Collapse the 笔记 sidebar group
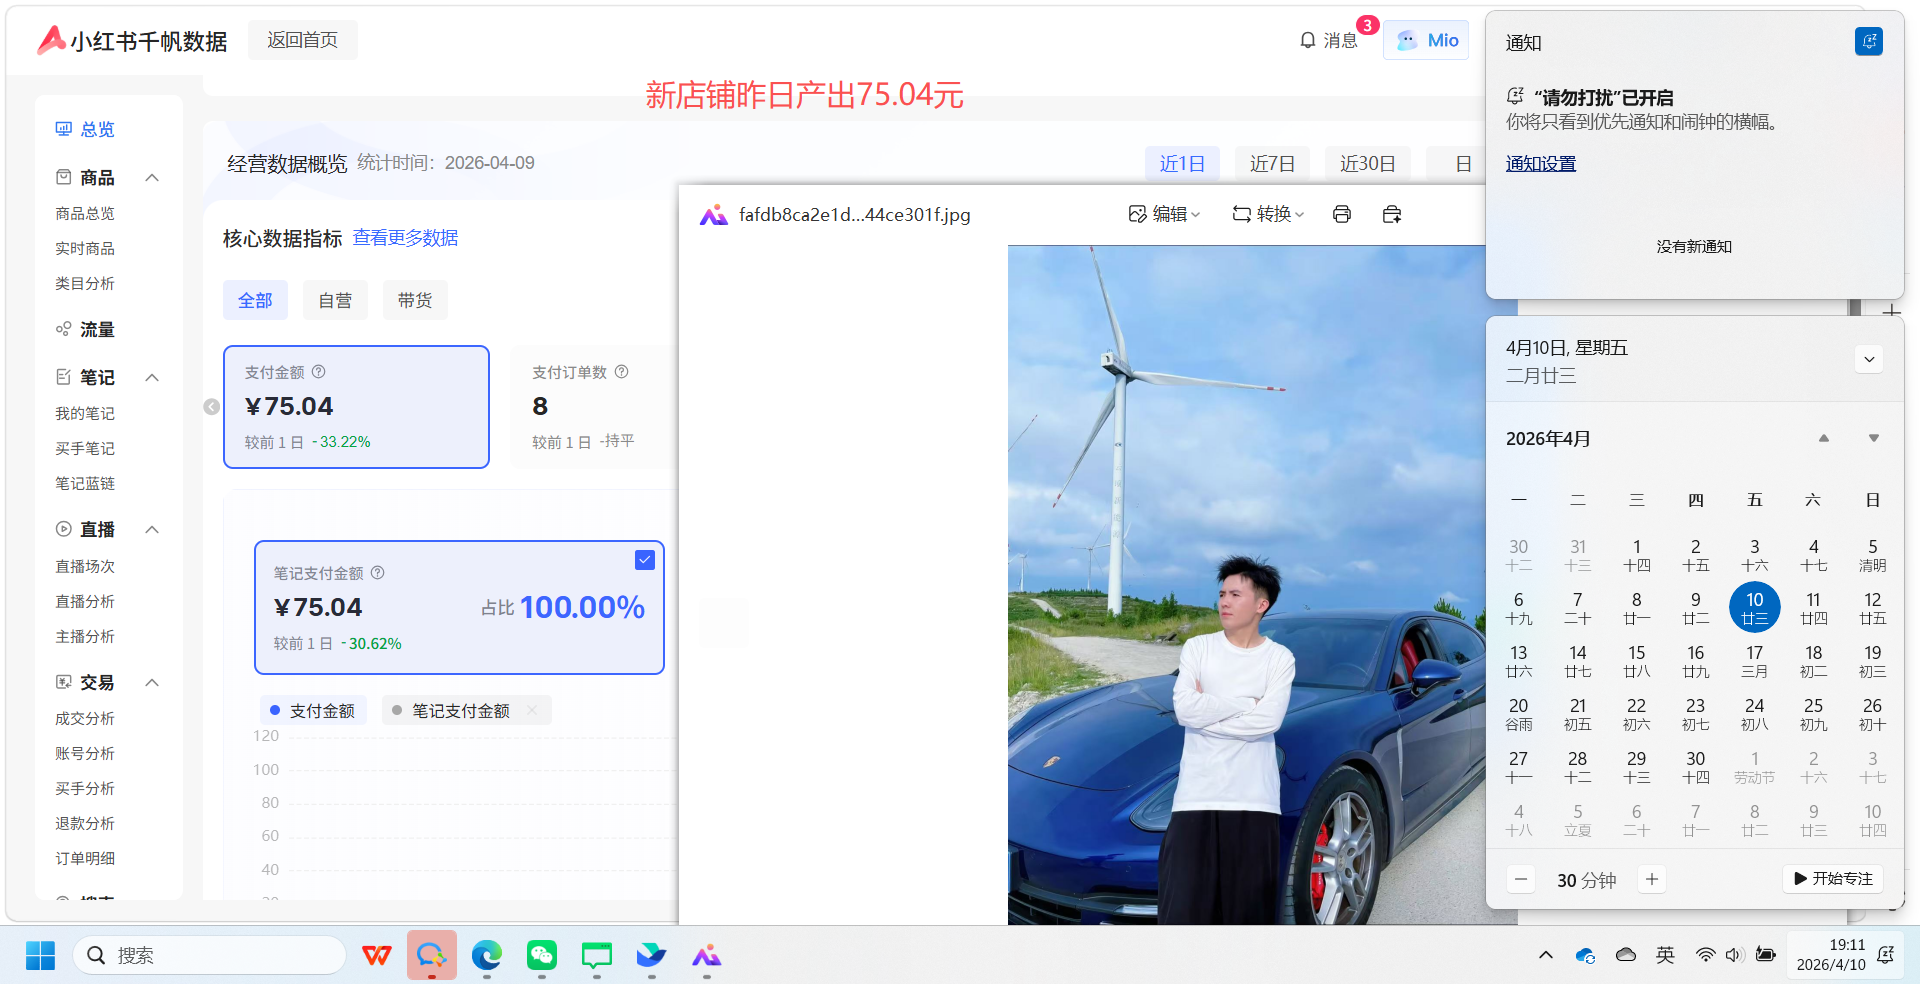Viewport: 1920px width, 984px height. coord(152,377)
